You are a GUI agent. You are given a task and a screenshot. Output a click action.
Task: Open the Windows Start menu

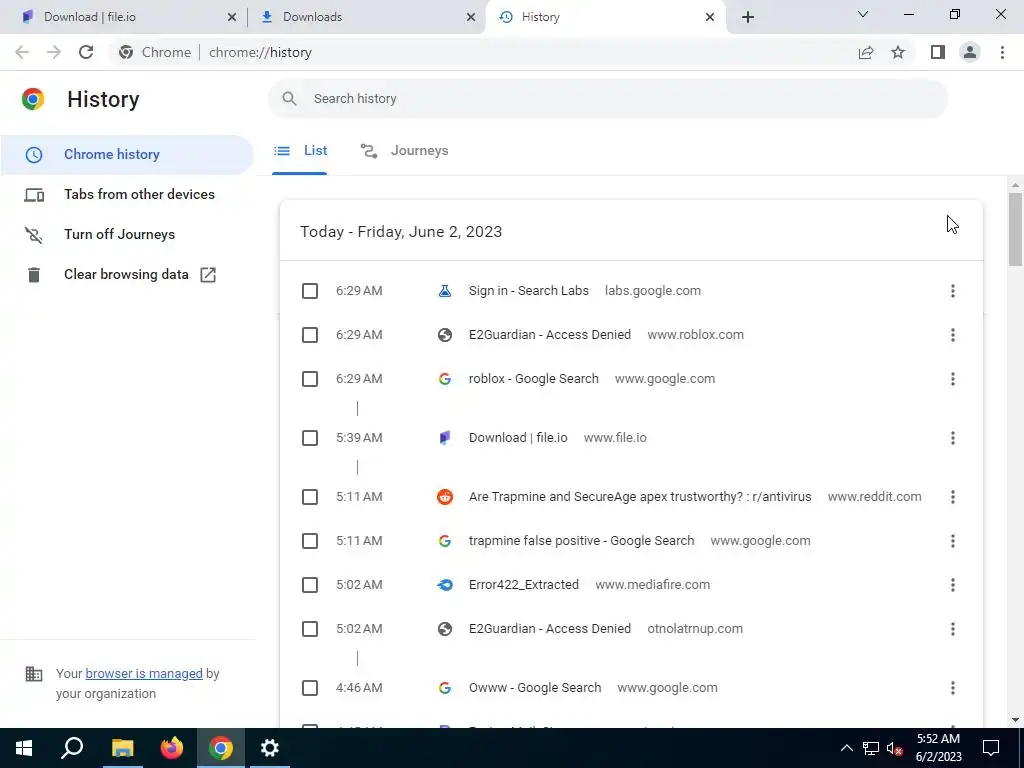pos(24,748)
